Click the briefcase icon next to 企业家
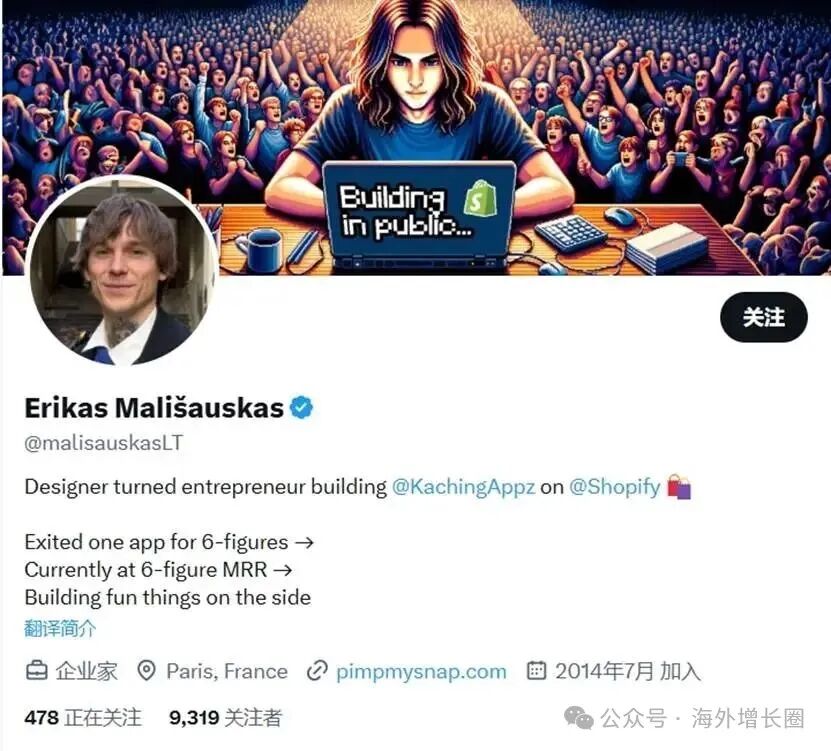Image resolution: width=831 pixels, height=751 pixels. point(37,670)
